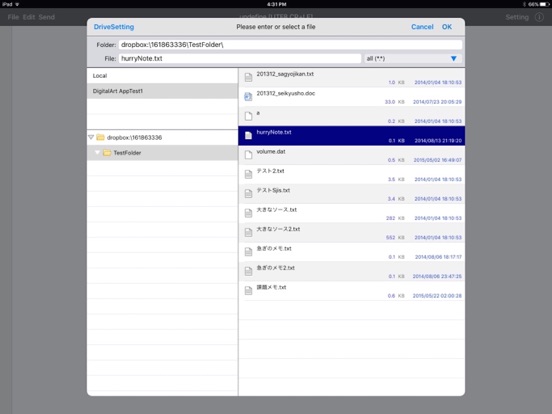This screenshot has height=414, width=552.
Task: Click the TestFolder folder icon
Action: tap(107, 153)
